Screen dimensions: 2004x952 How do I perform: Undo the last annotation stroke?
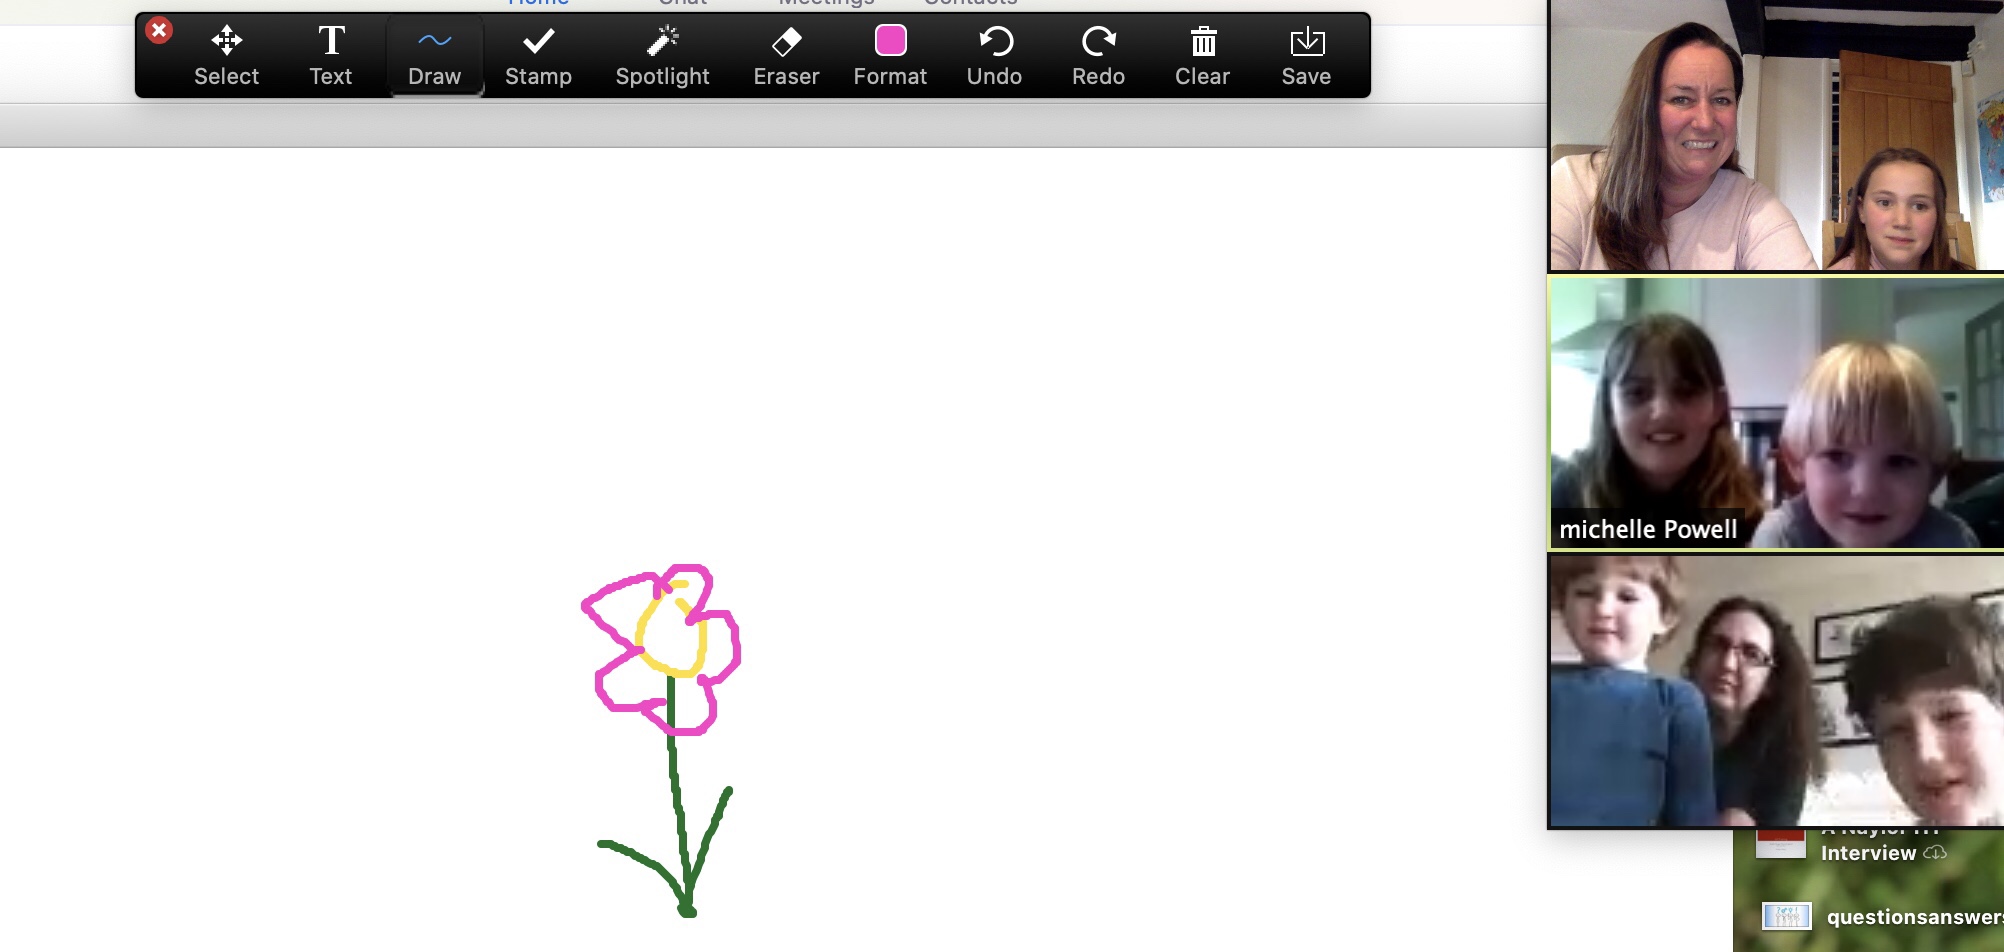point(994,56)
